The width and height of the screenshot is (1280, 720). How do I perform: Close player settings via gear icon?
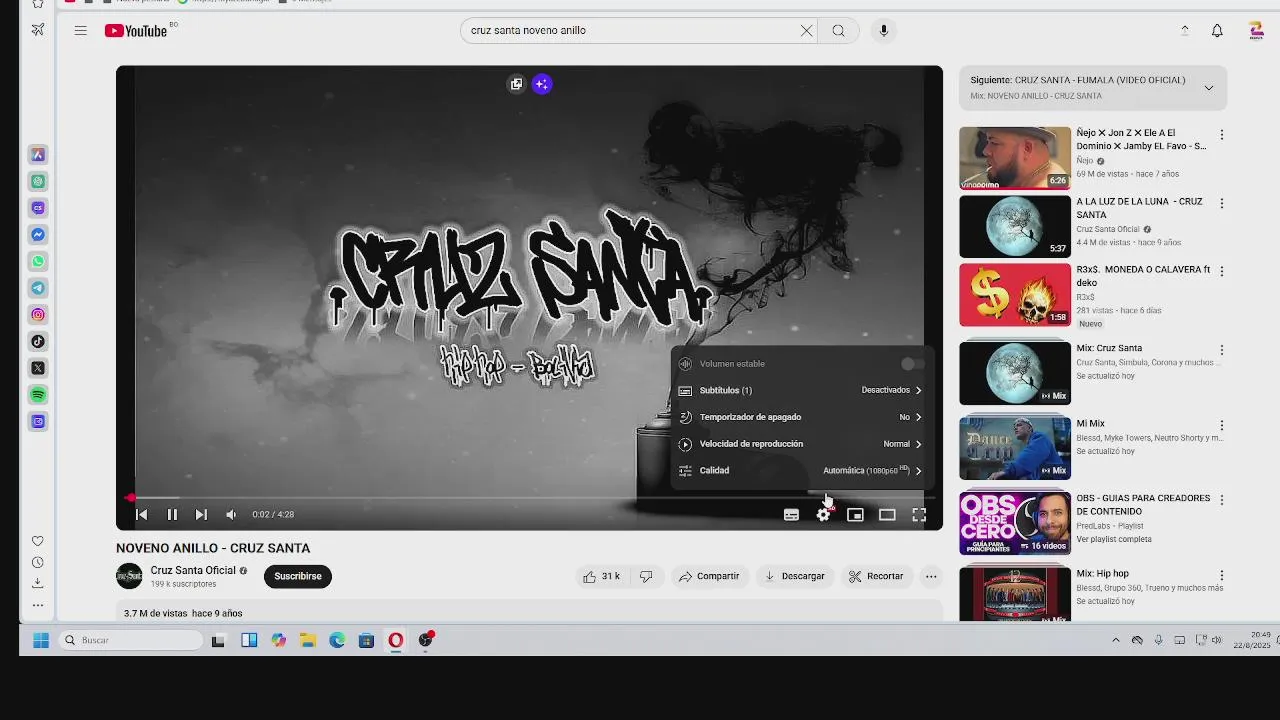tap(823, 515)
